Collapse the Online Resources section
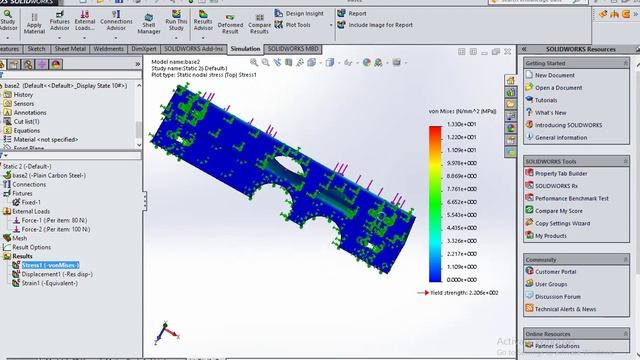 tap(625, 334)
